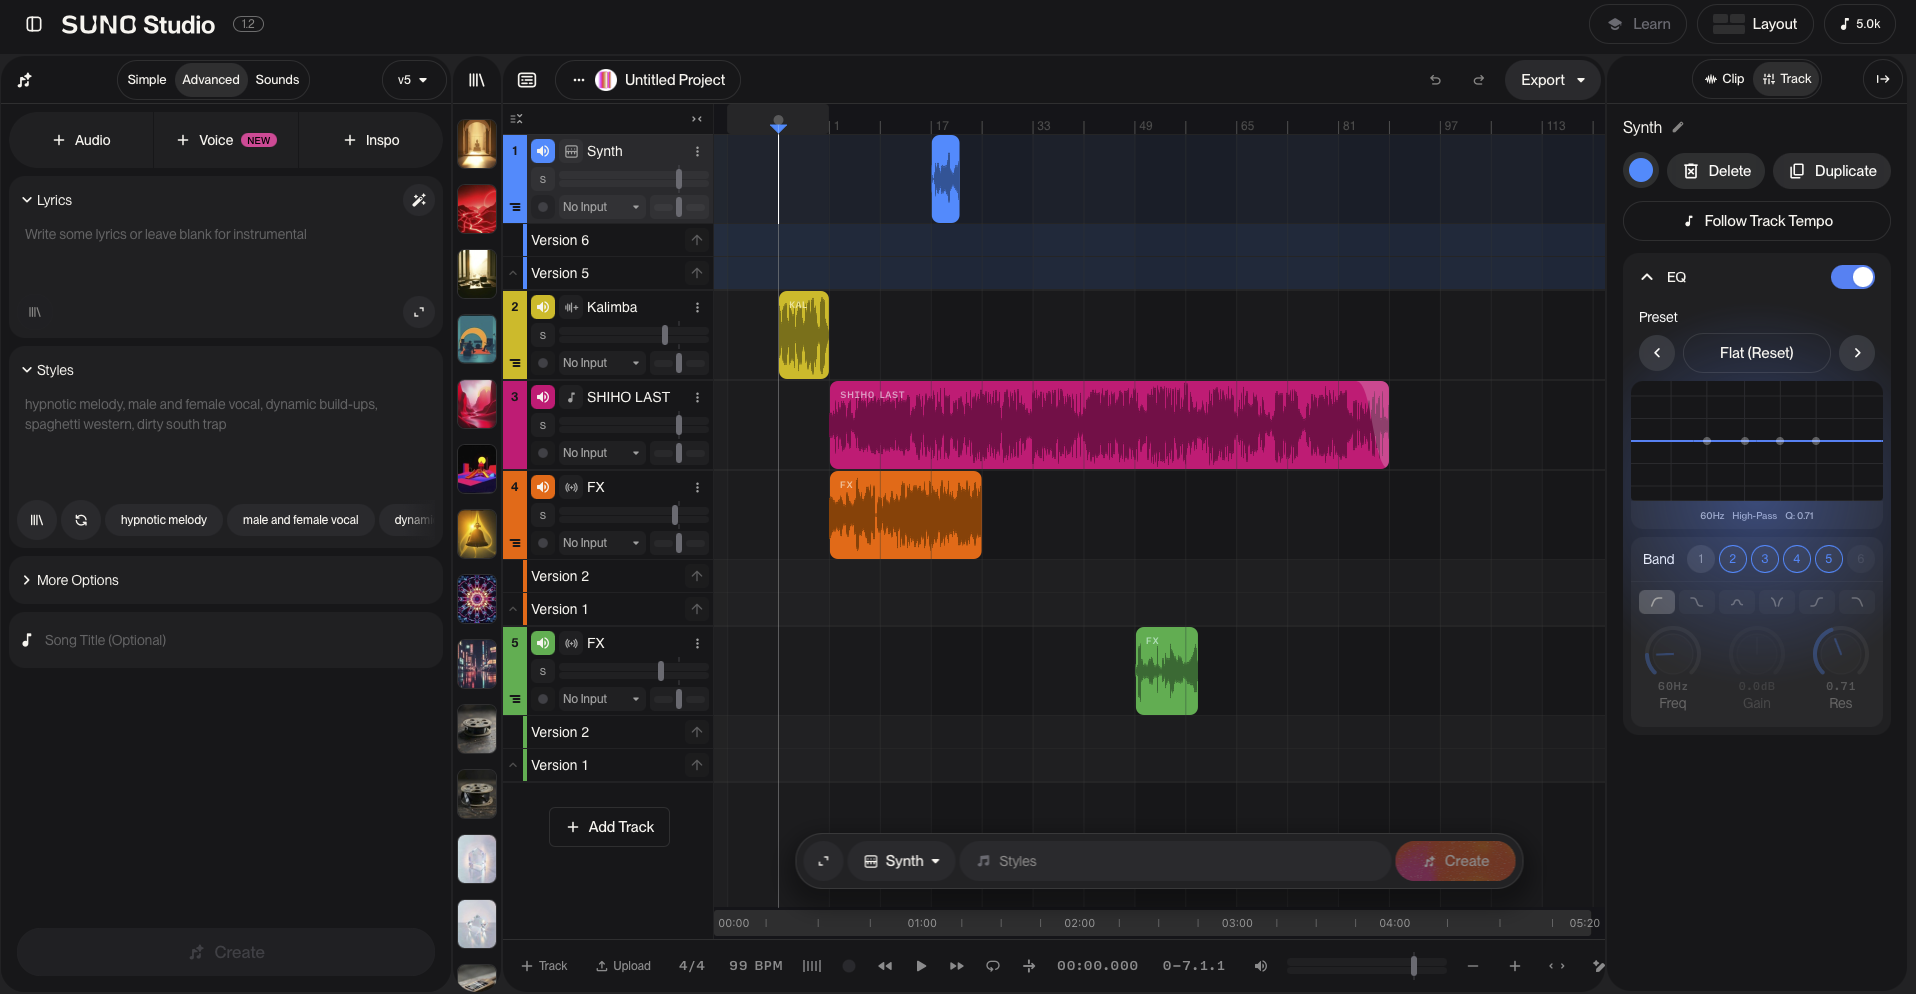Open the v5 model version dropdown
1916x994 pixels.
coord(412,80)
